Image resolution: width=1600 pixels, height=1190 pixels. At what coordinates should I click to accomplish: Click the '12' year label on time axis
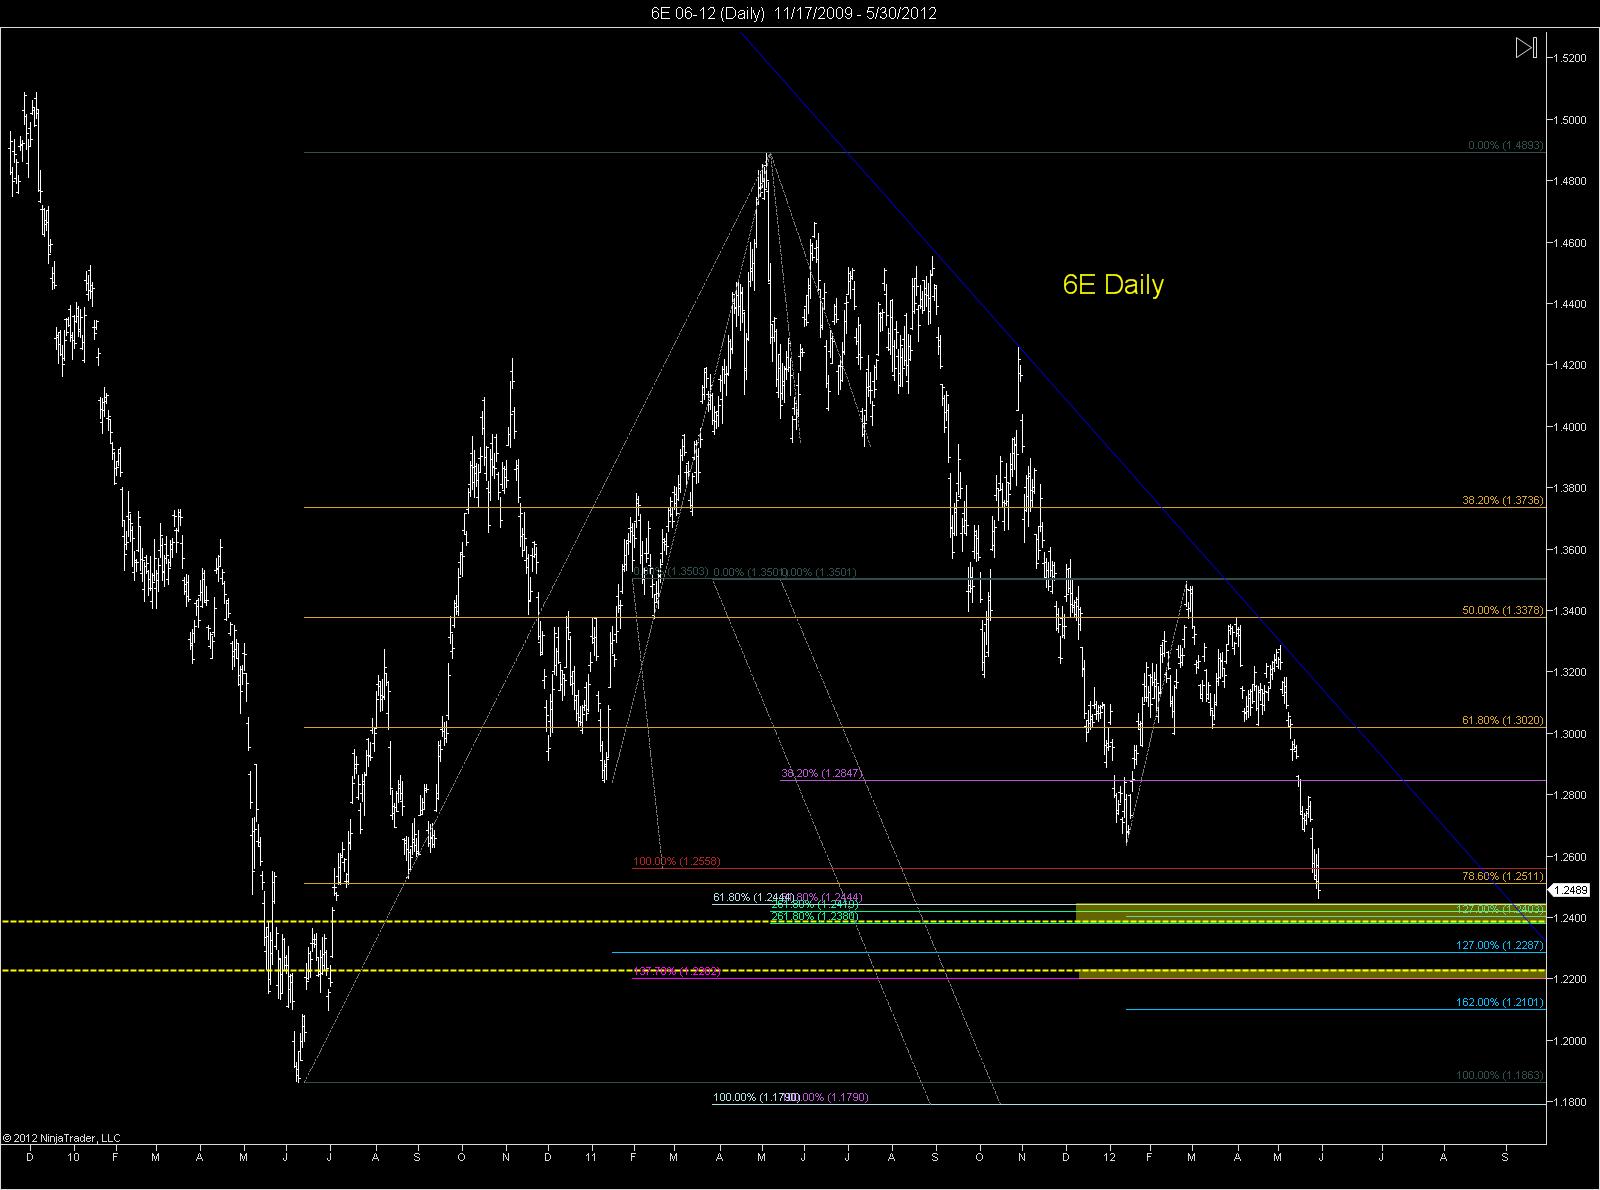coord(1110,1157)
